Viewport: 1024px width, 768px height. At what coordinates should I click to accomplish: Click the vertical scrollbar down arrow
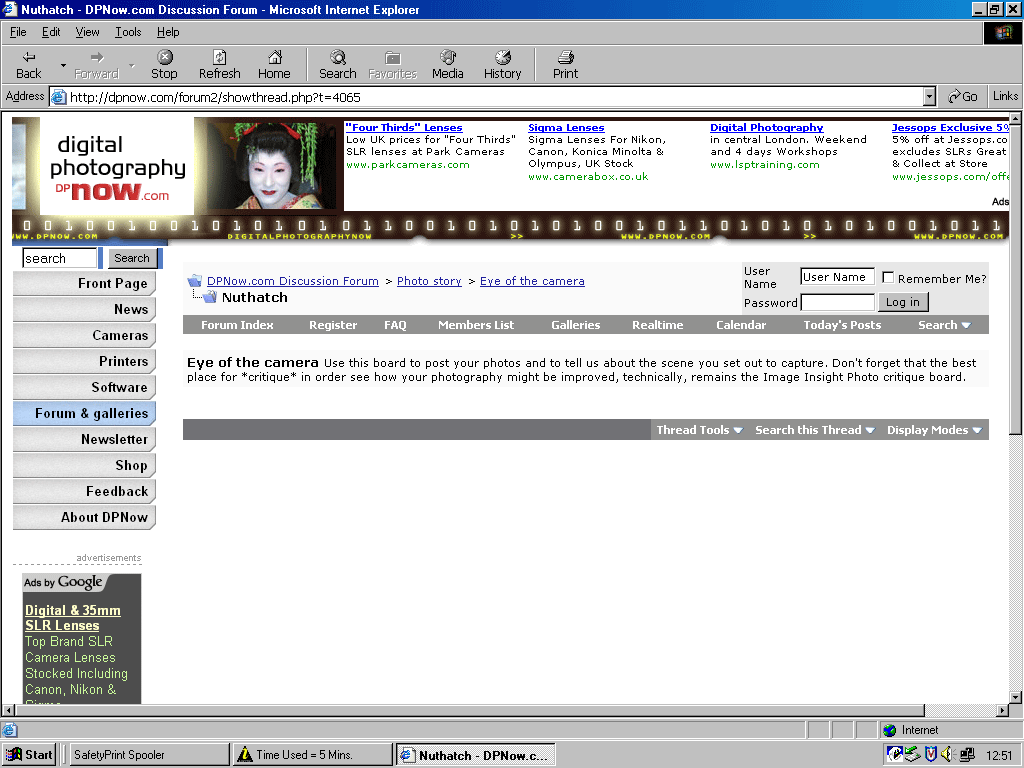pos(1015,697)
